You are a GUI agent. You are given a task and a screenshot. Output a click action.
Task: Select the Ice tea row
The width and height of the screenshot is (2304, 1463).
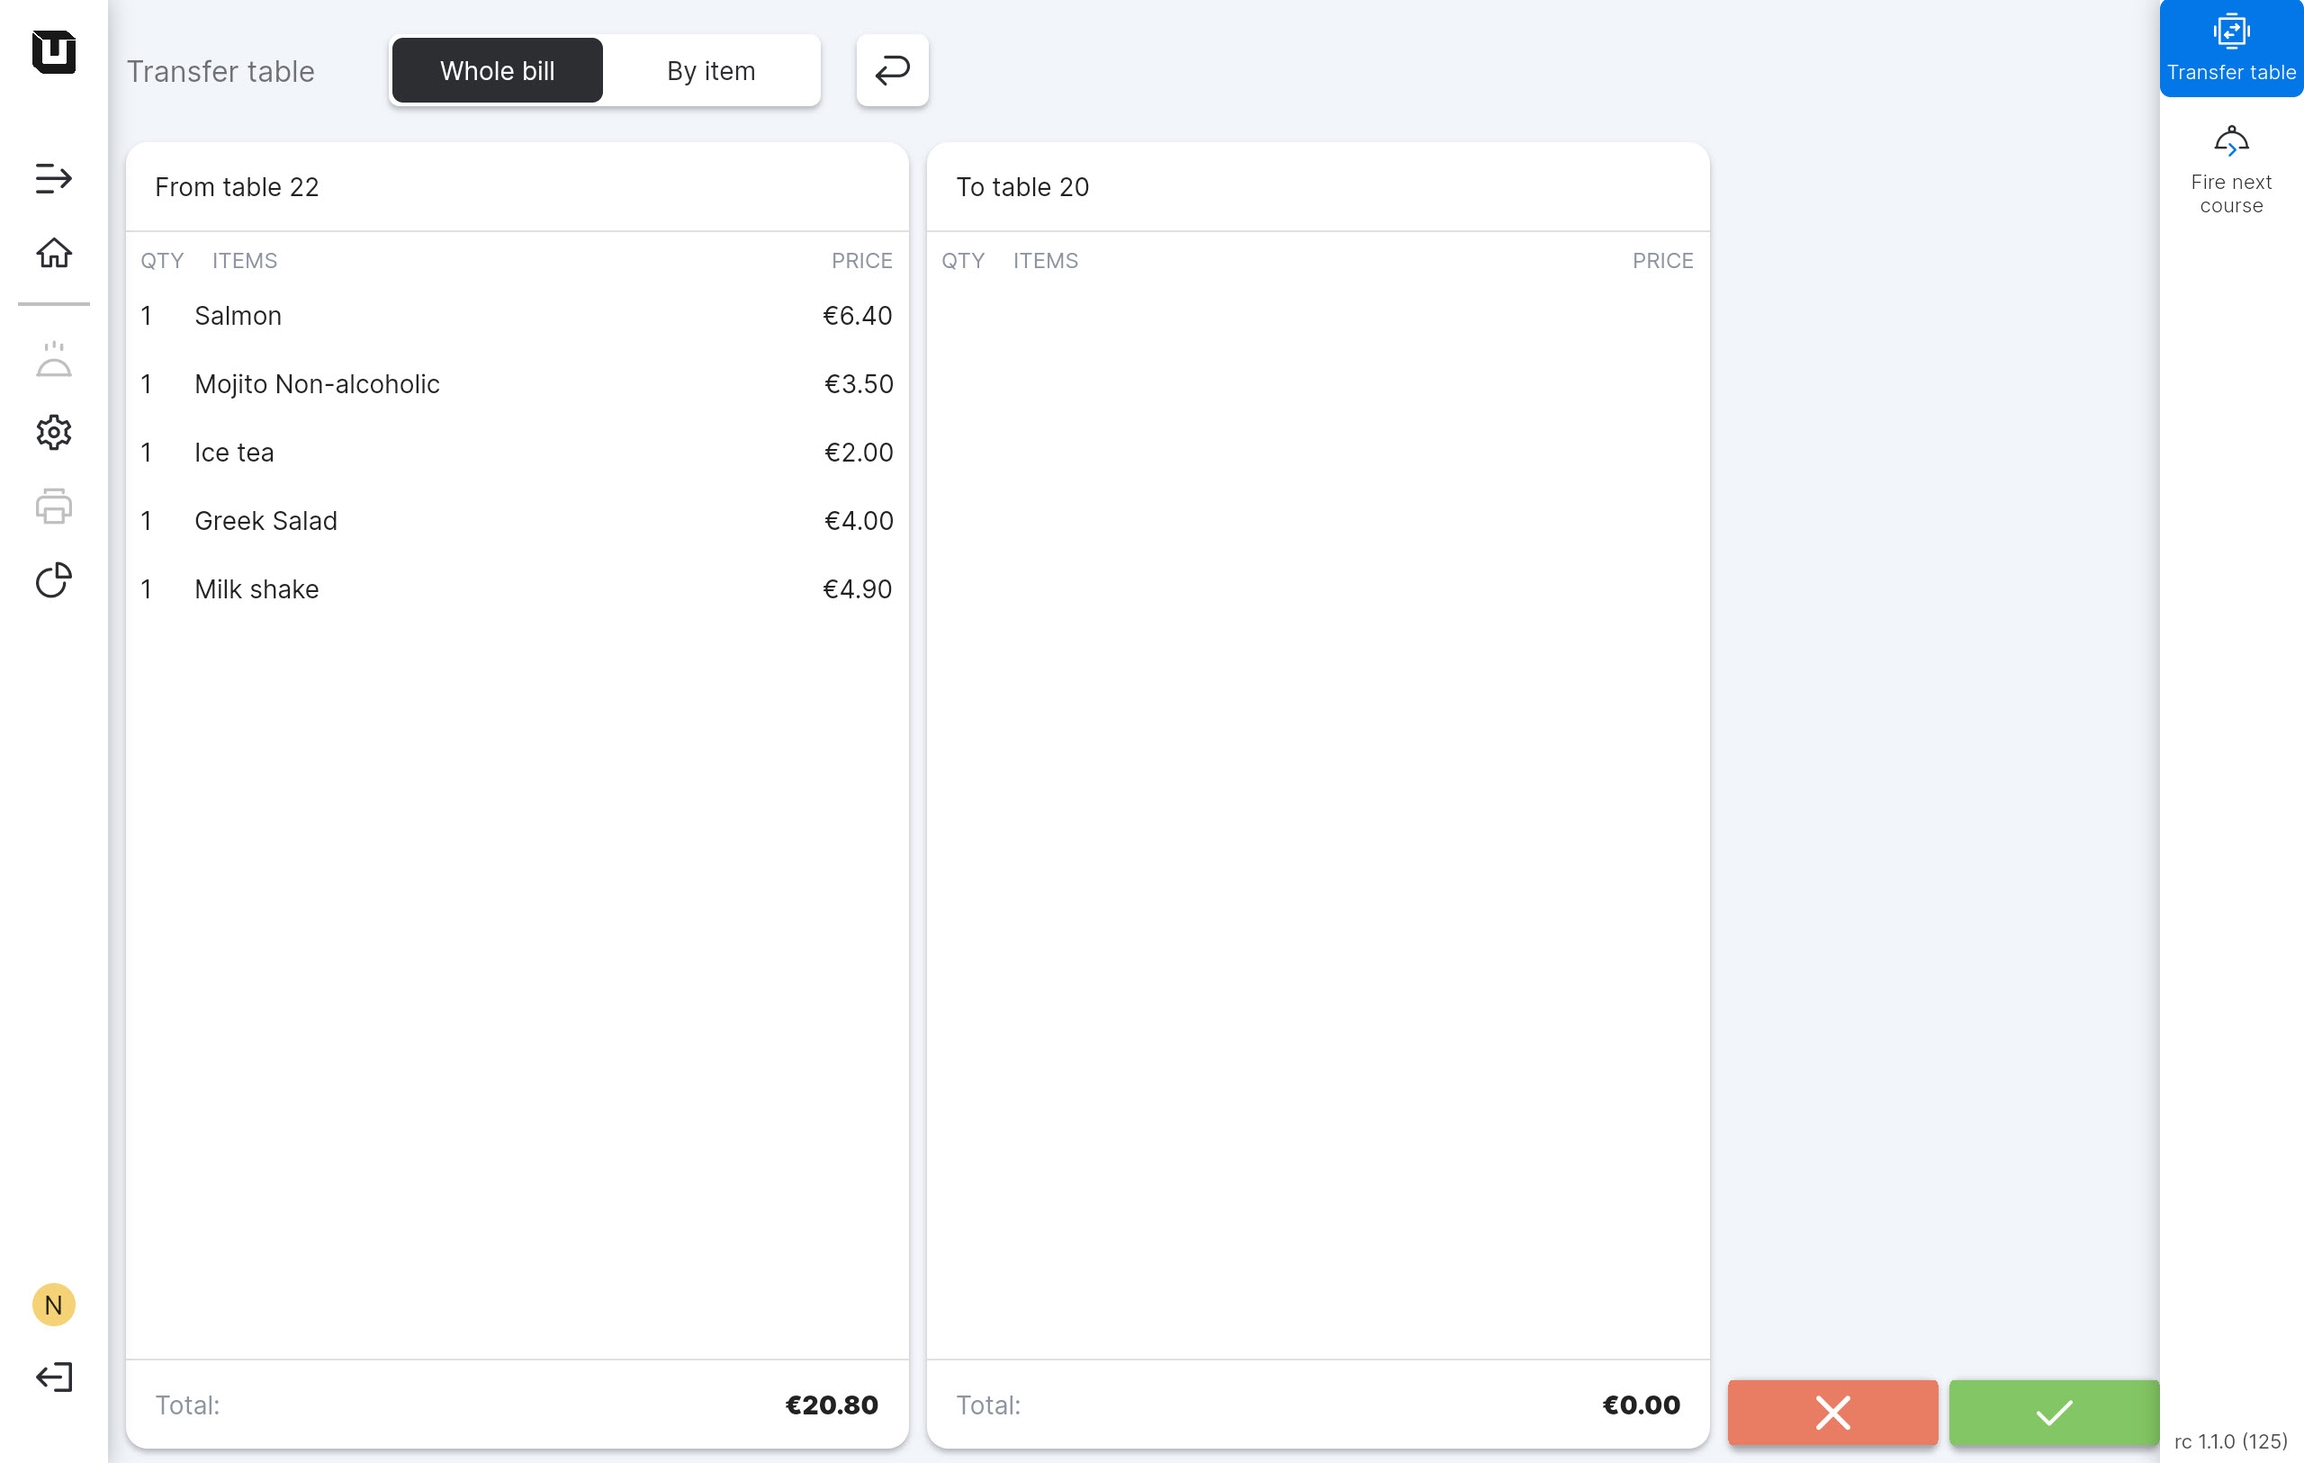(517, 453)
